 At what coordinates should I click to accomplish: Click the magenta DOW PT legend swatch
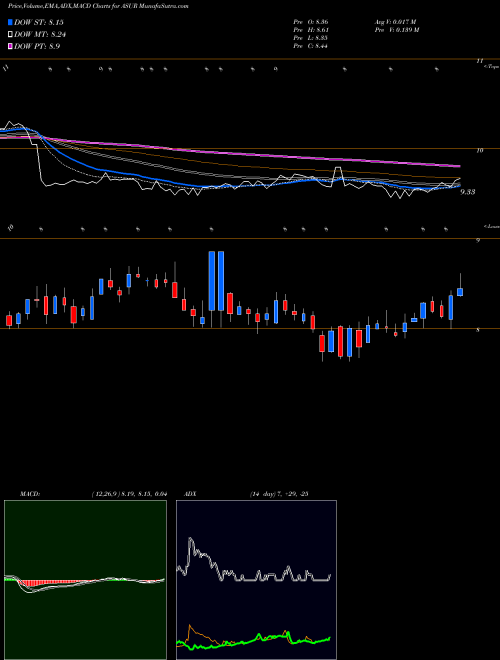pyautogui.click(x=10, y=46)
